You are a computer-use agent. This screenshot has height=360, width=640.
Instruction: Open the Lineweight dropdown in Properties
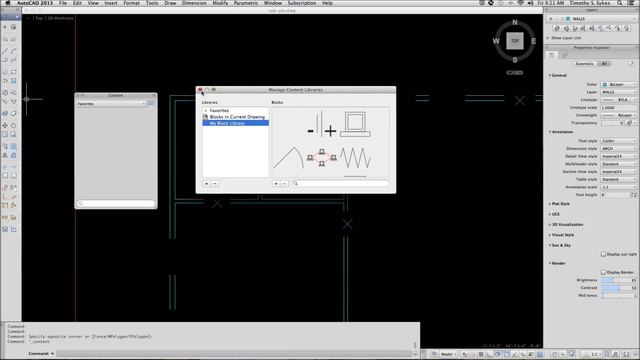point(619,116)
